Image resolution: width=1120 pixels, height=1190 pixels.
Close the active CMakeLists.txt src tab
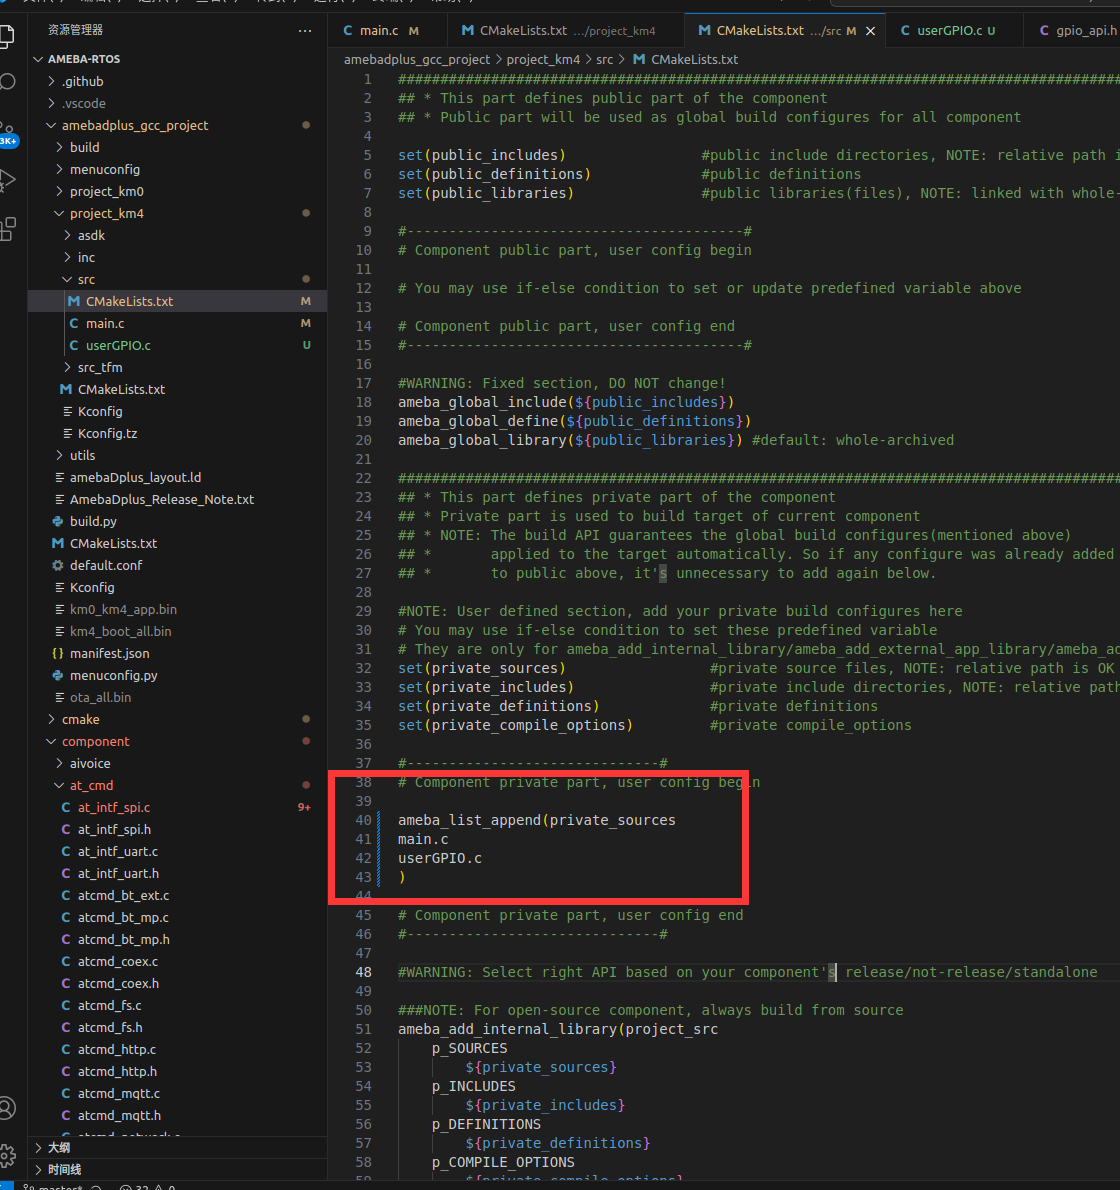(870, 31)
